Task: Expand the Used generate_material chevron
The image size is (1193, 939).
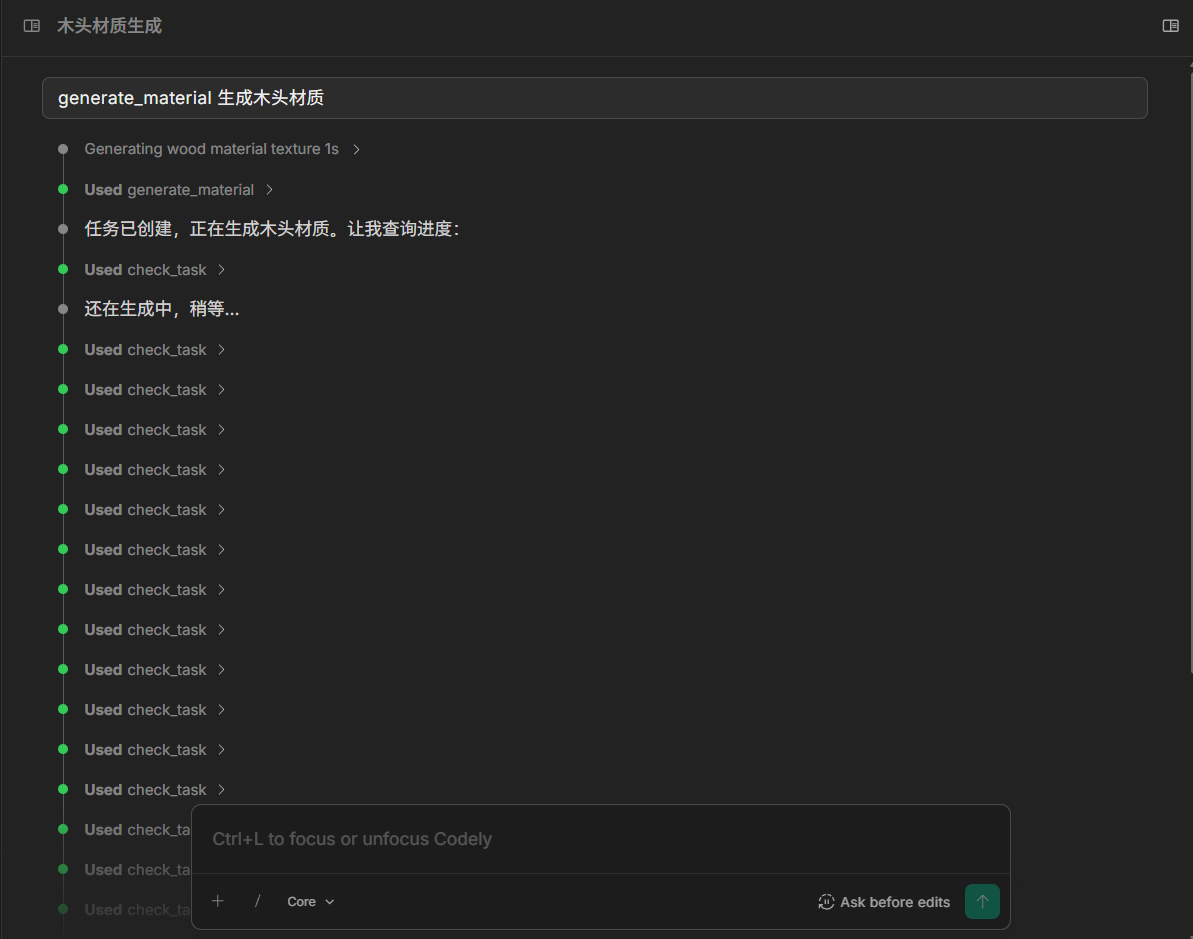Action: [x=269, y=189]
